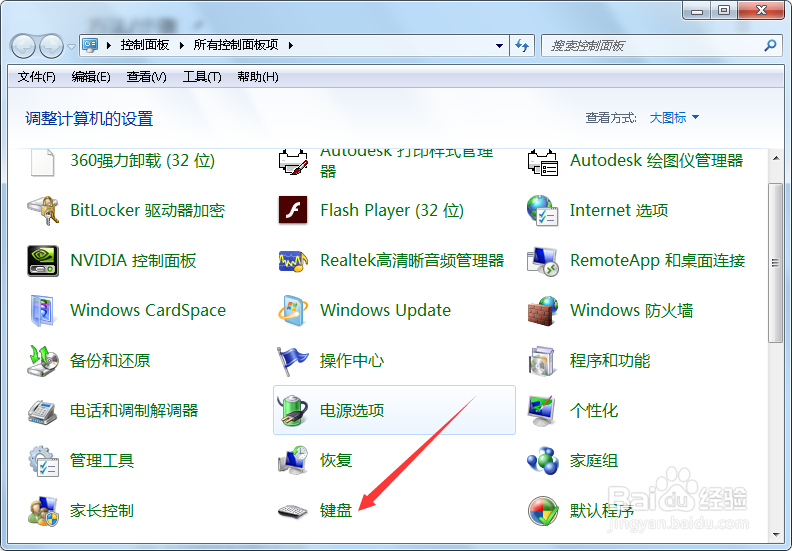Open 个性化 monitor icon
Viewport: 792px width, 551px height.
(542, 411)
